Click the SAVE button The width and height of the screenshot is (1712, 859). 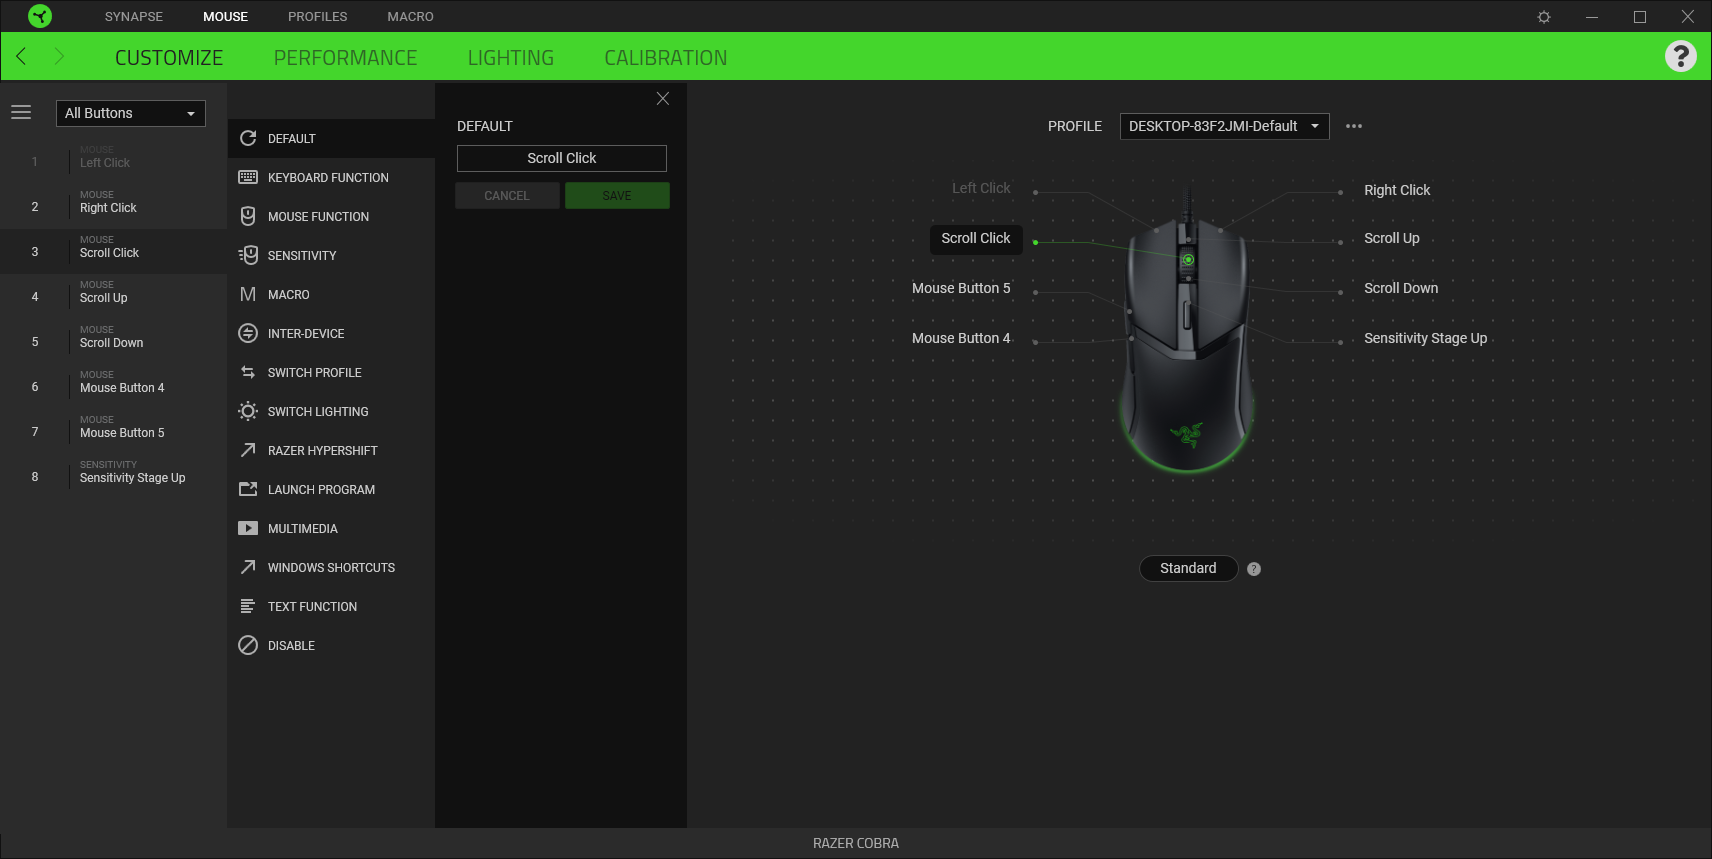tap(617, 196)
